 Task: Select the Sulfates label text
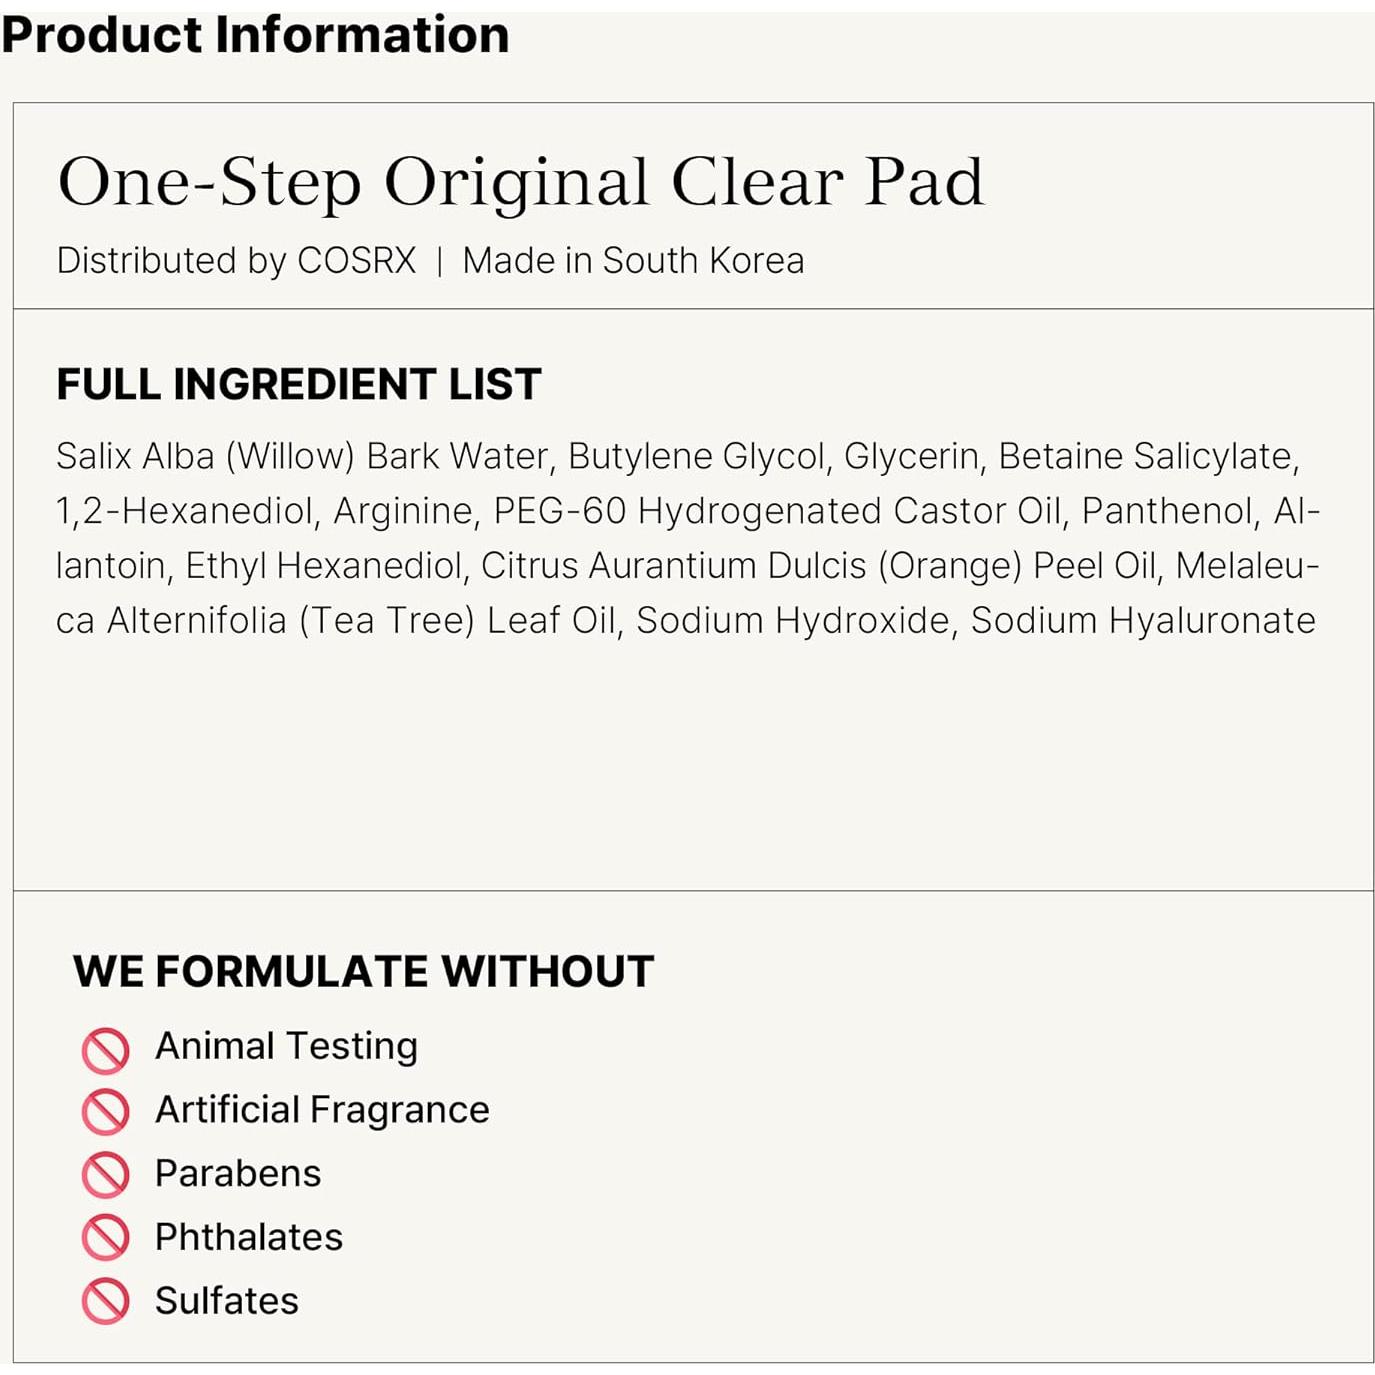pos(227,1301)
